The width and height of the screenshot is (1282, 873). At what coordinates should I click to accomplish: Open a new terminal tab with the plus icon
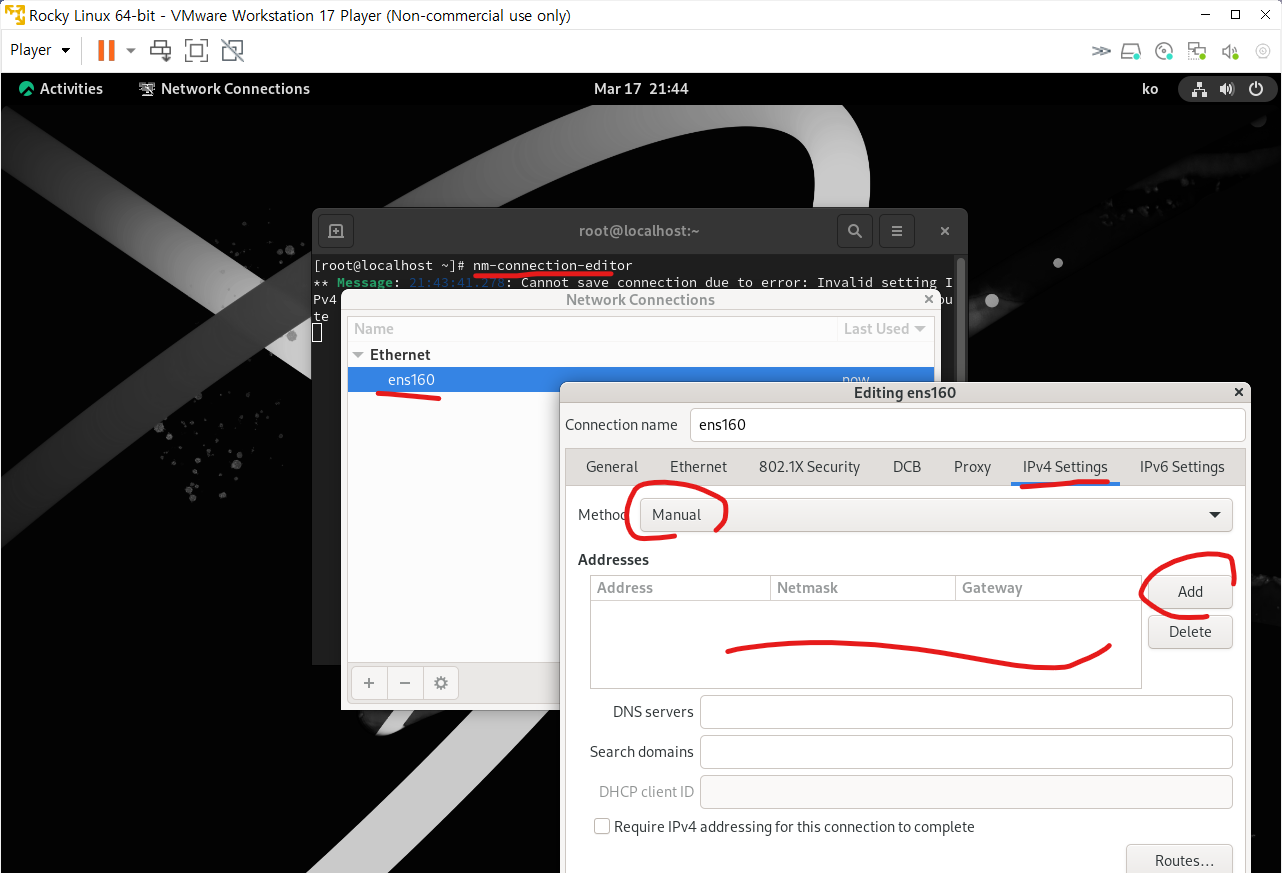tap(336, 230)
